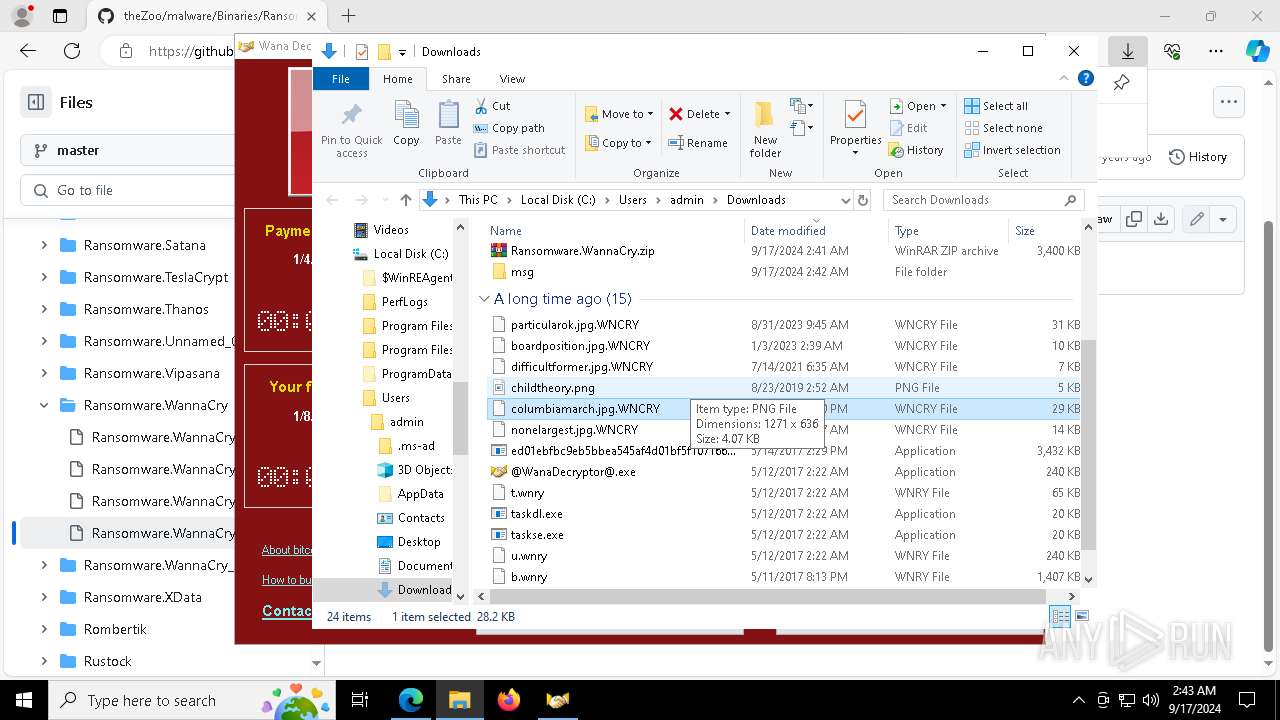
Task: Click the Search Downloads field
Action: pos(983,200)
